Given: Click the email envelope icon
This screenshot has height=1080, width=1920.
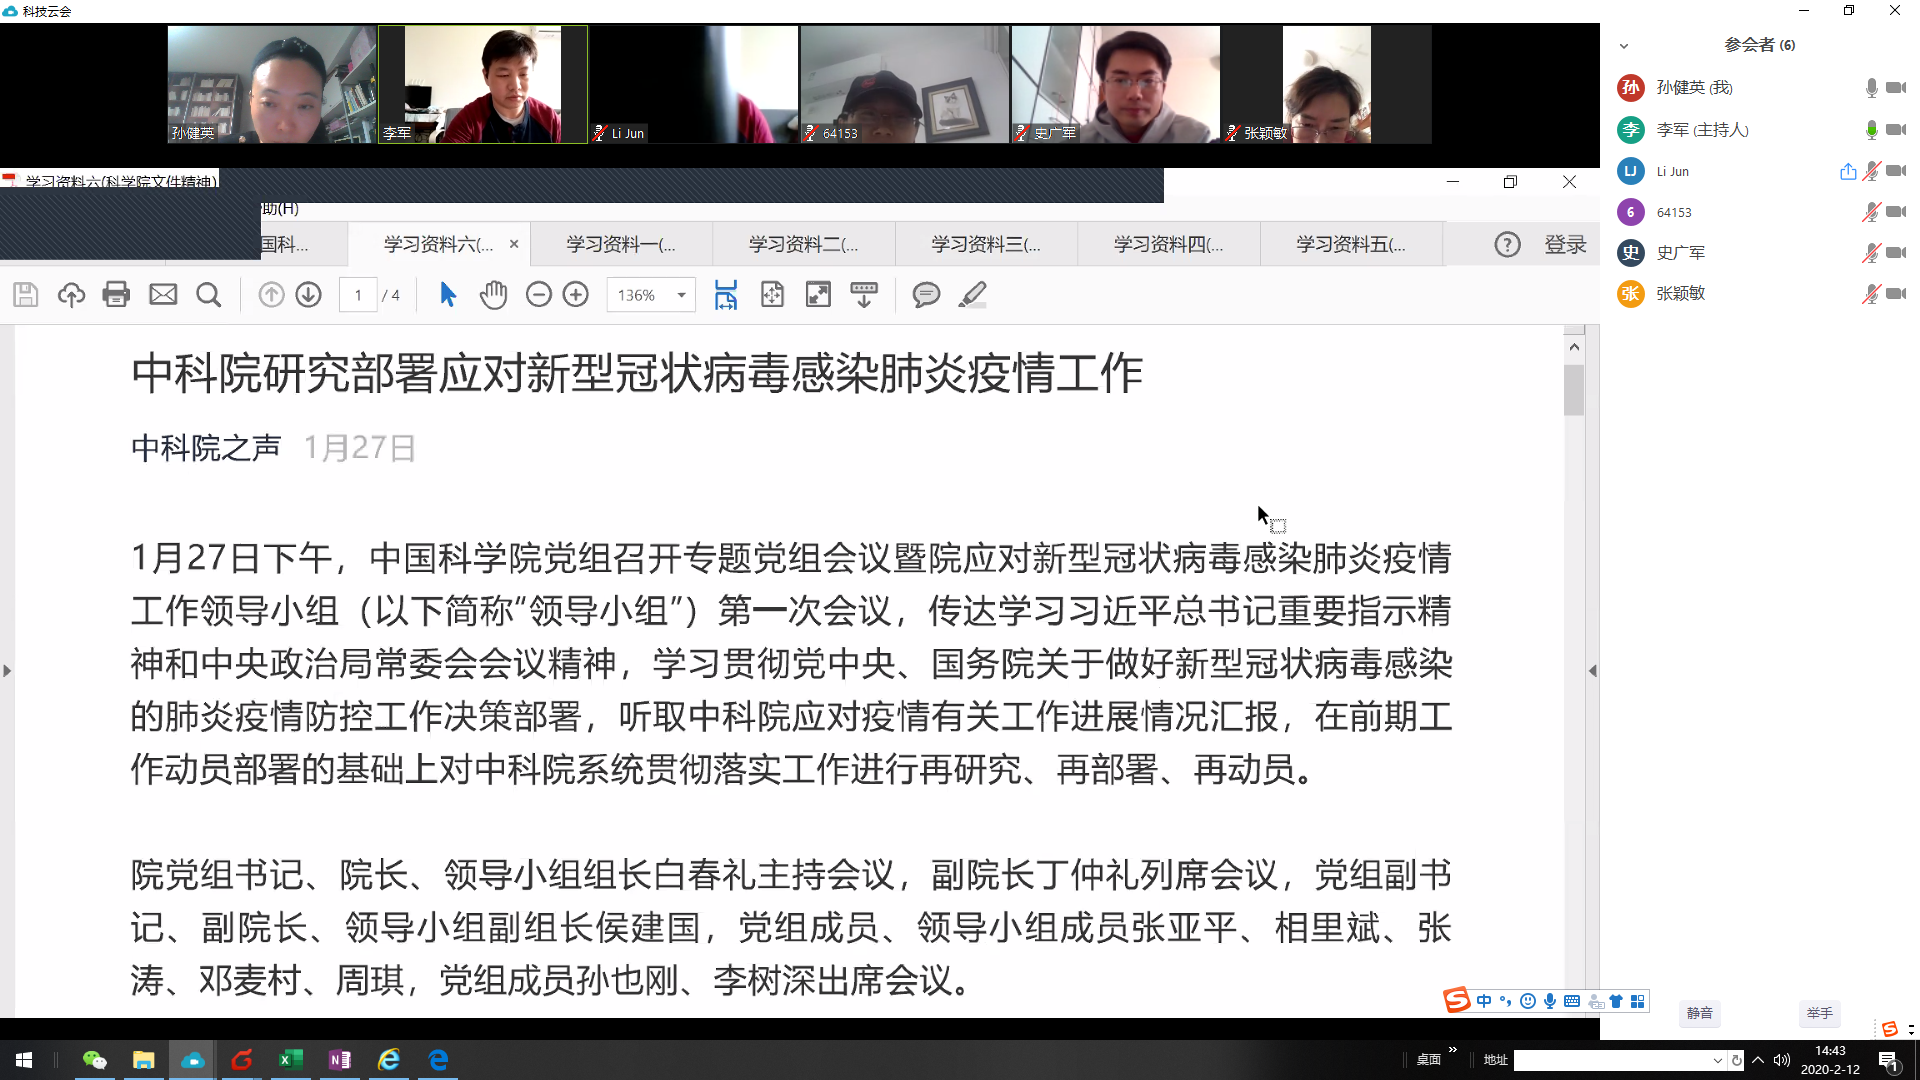Looking at the screenshot, I should click(x=163, y=295).
